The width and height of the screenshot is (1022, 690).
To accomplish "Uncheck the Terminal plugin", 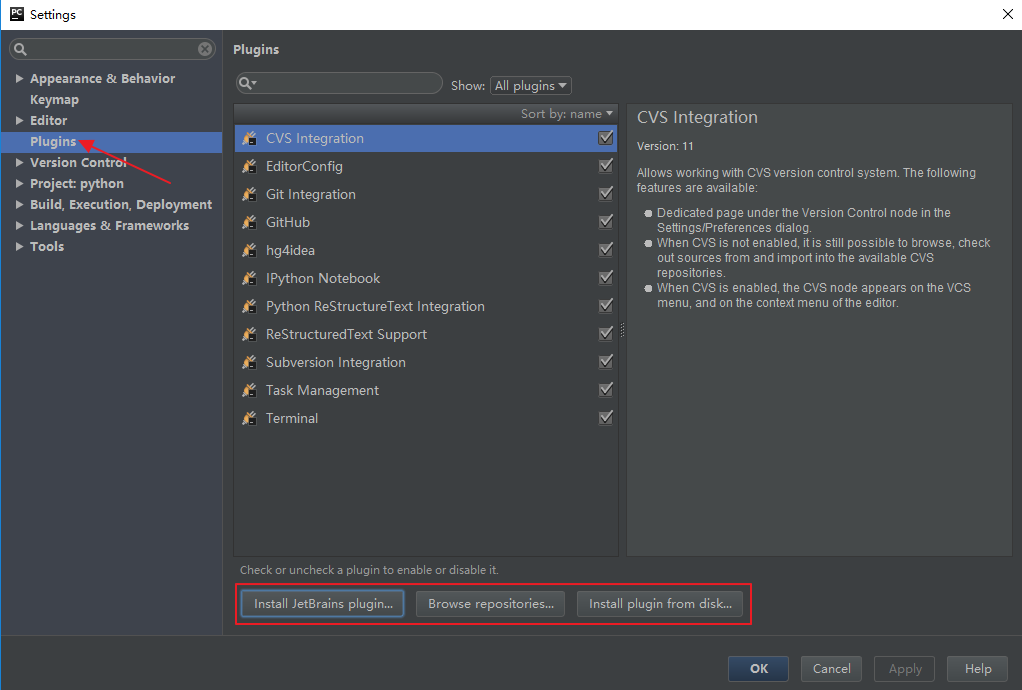I will click(x=606, y=418).
